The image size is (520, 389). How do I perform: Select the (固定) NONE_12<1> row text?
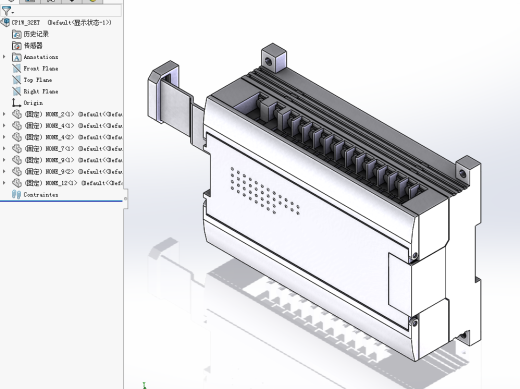tap(74, 183)
